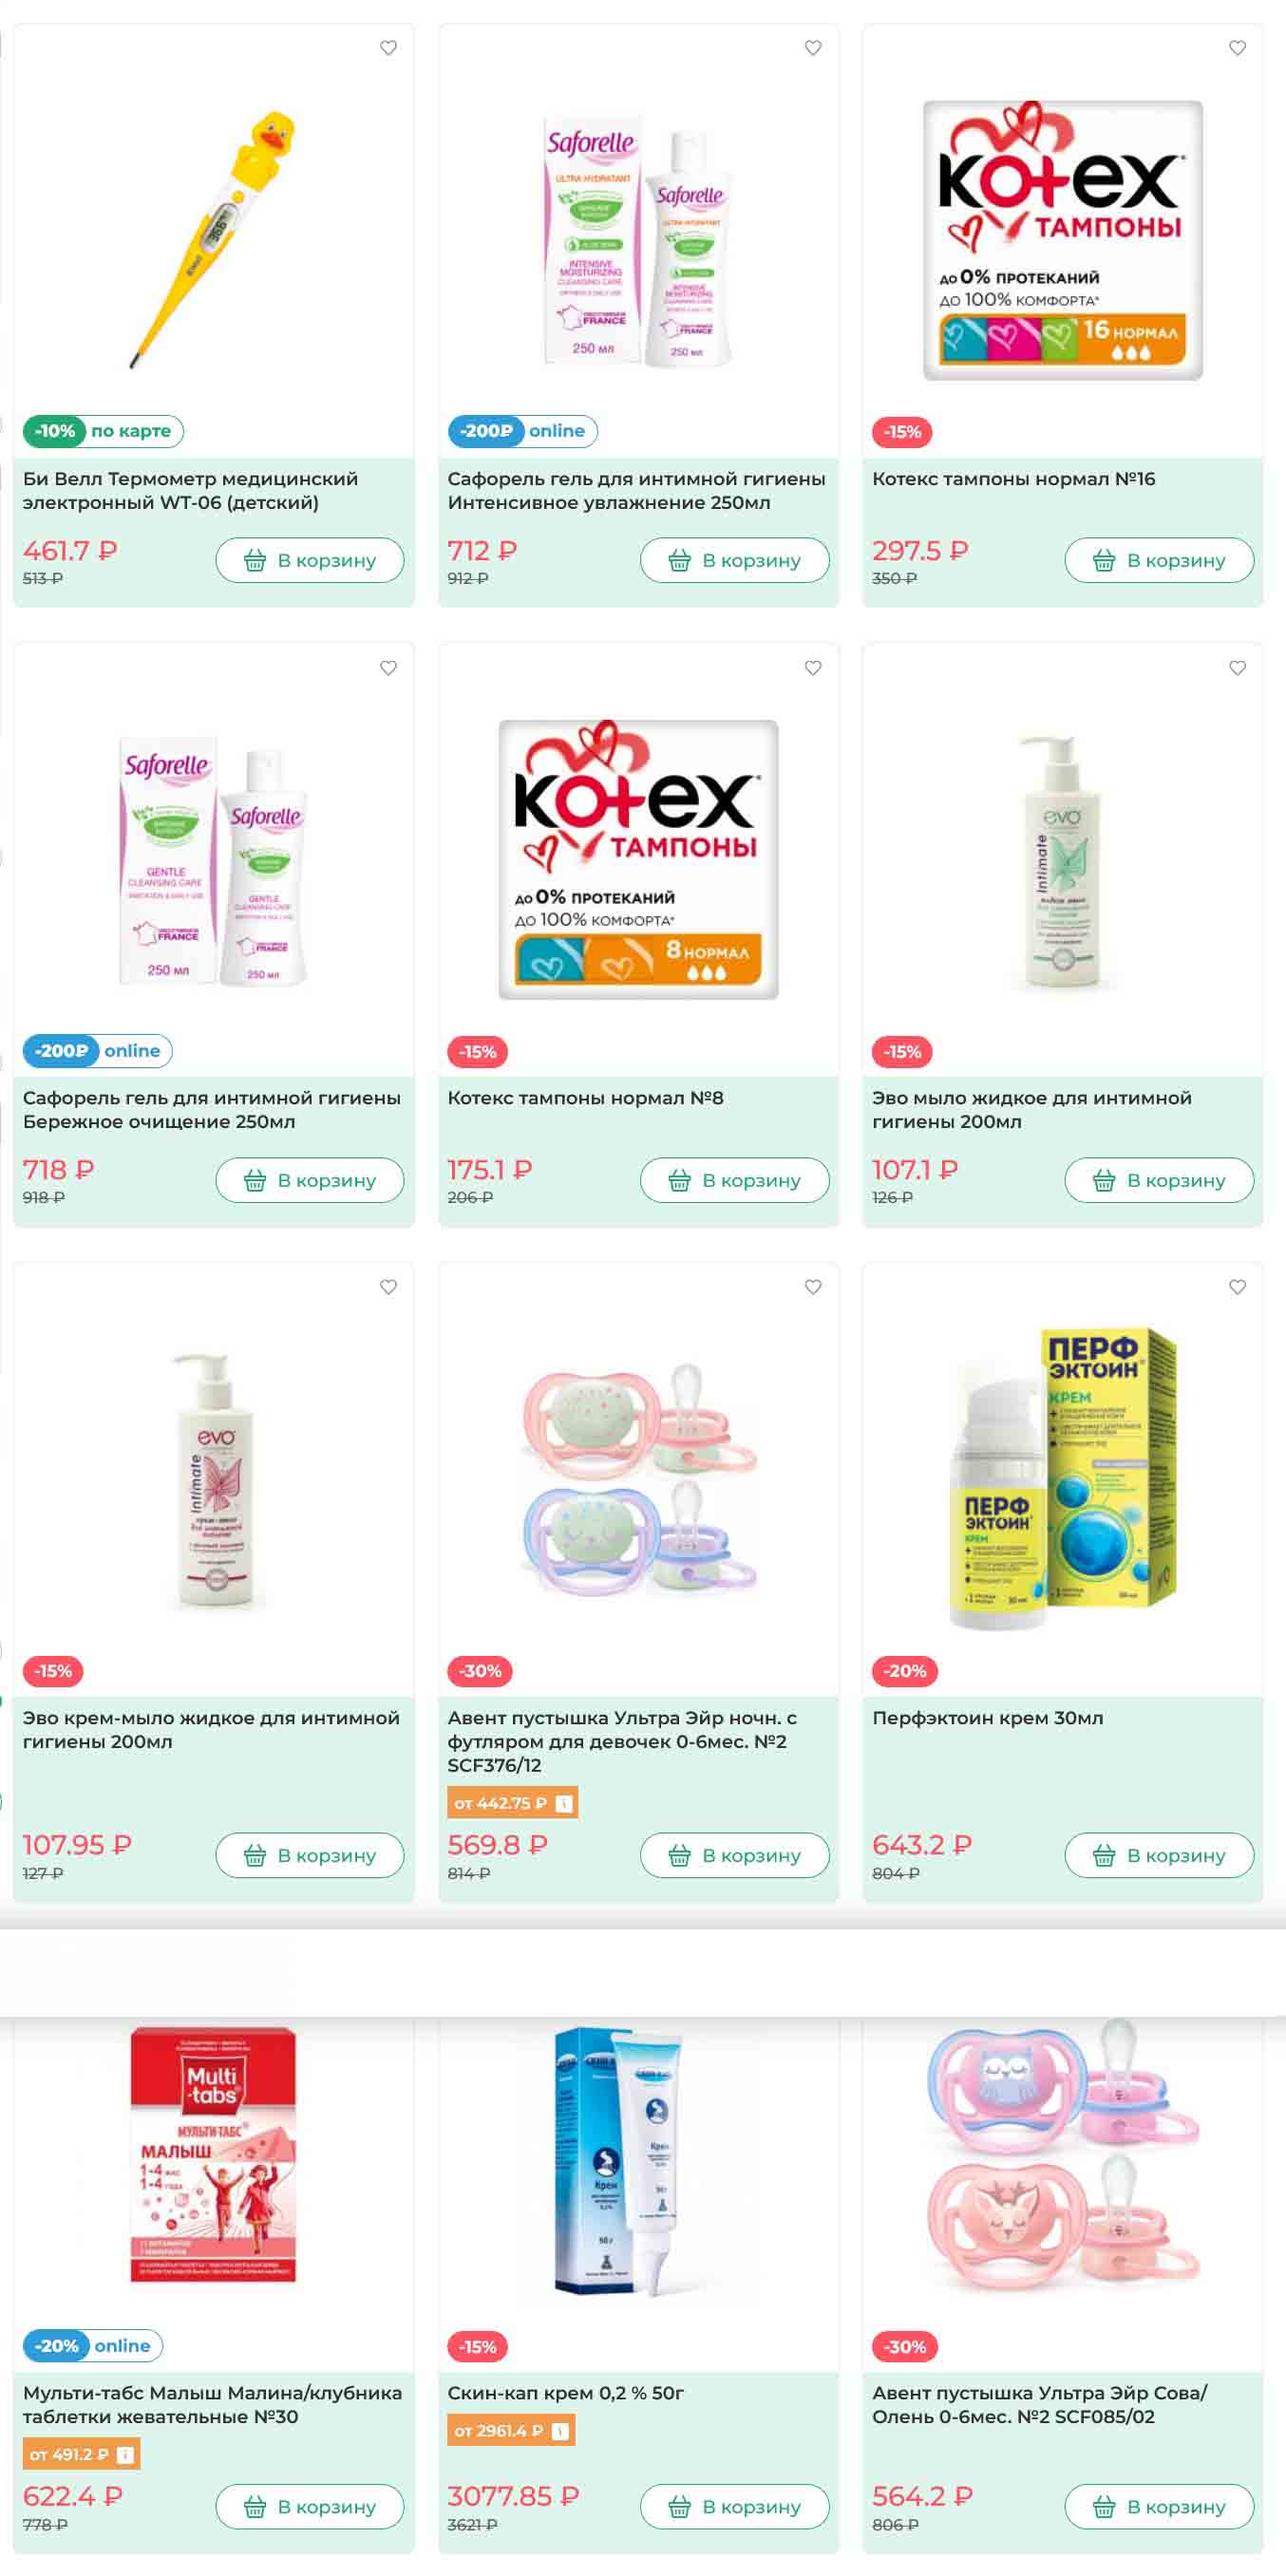This screenshot has height=2576, width=1286.
Task: Open Котекс тампоны нормал №16 product link
Action: tap(1013, 479)
